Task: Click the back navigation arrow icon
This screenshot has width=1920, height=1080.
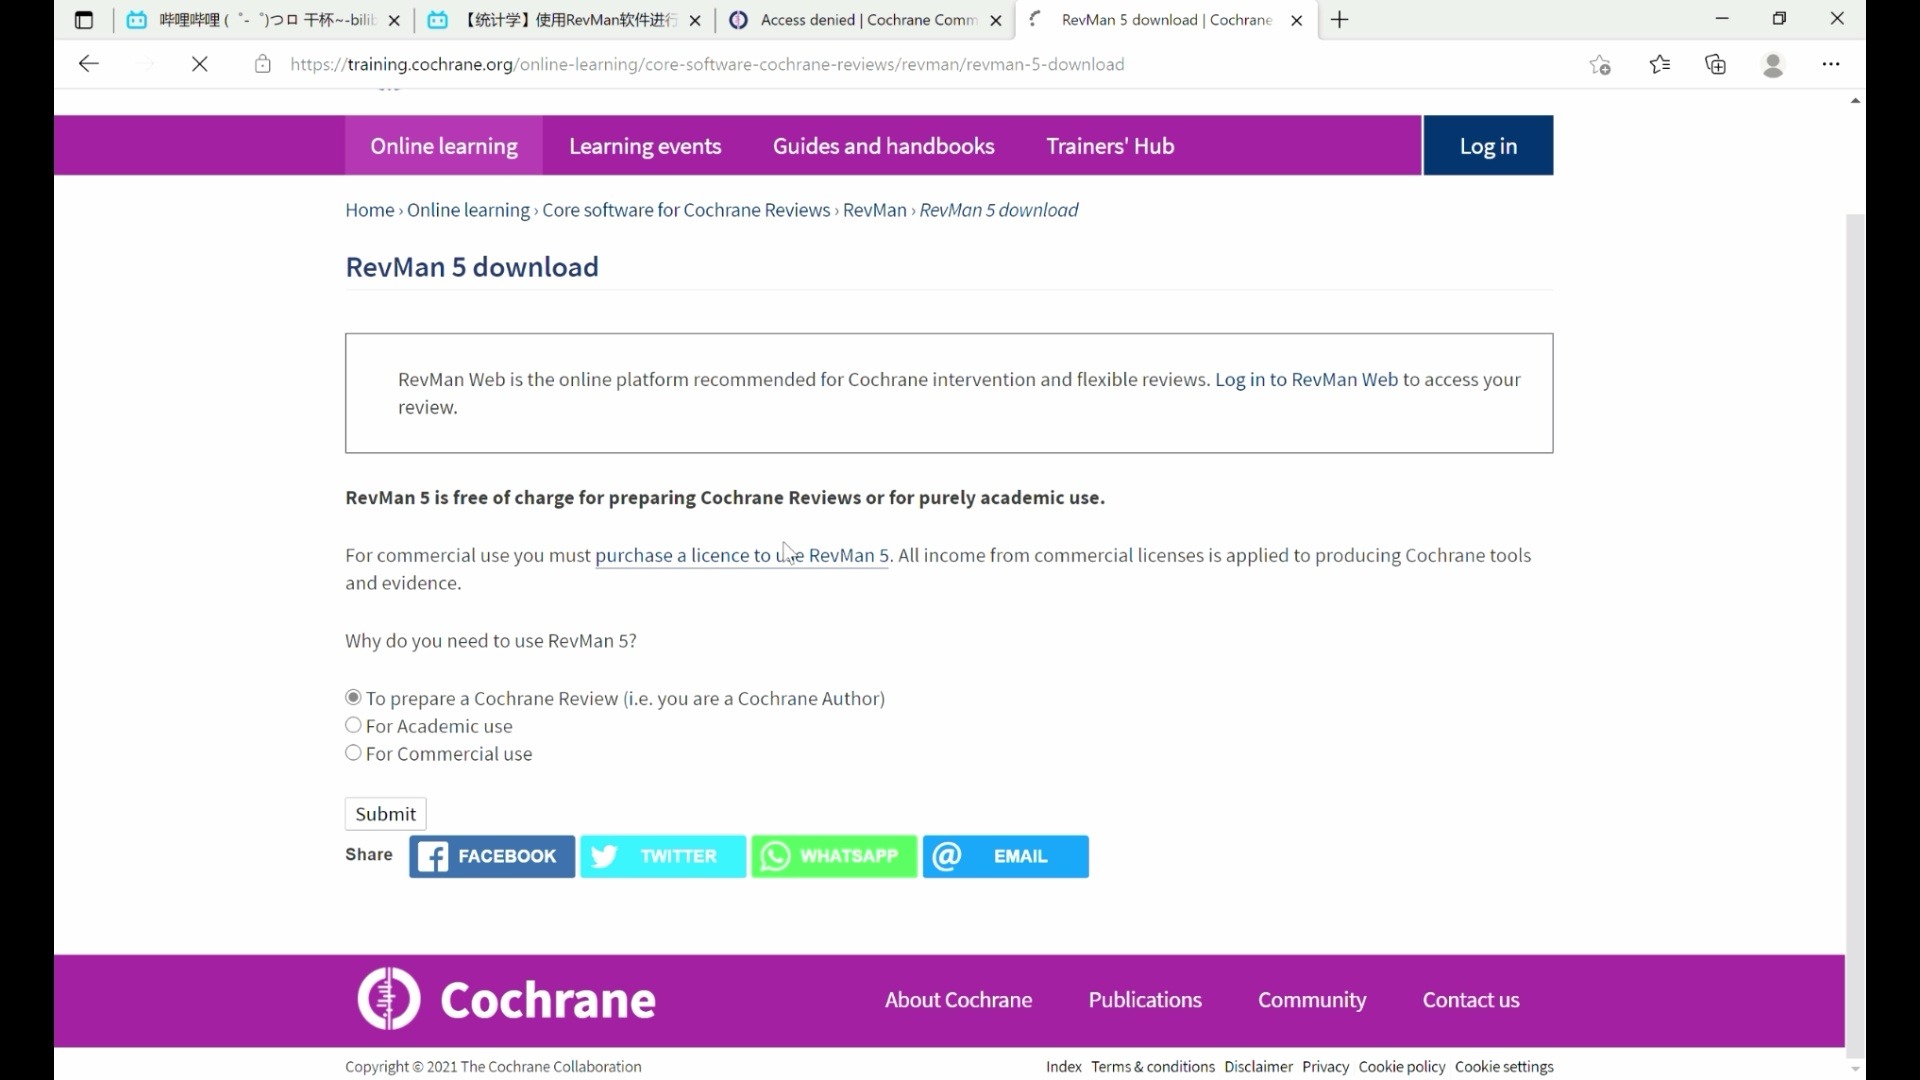Action: [87, 62]
